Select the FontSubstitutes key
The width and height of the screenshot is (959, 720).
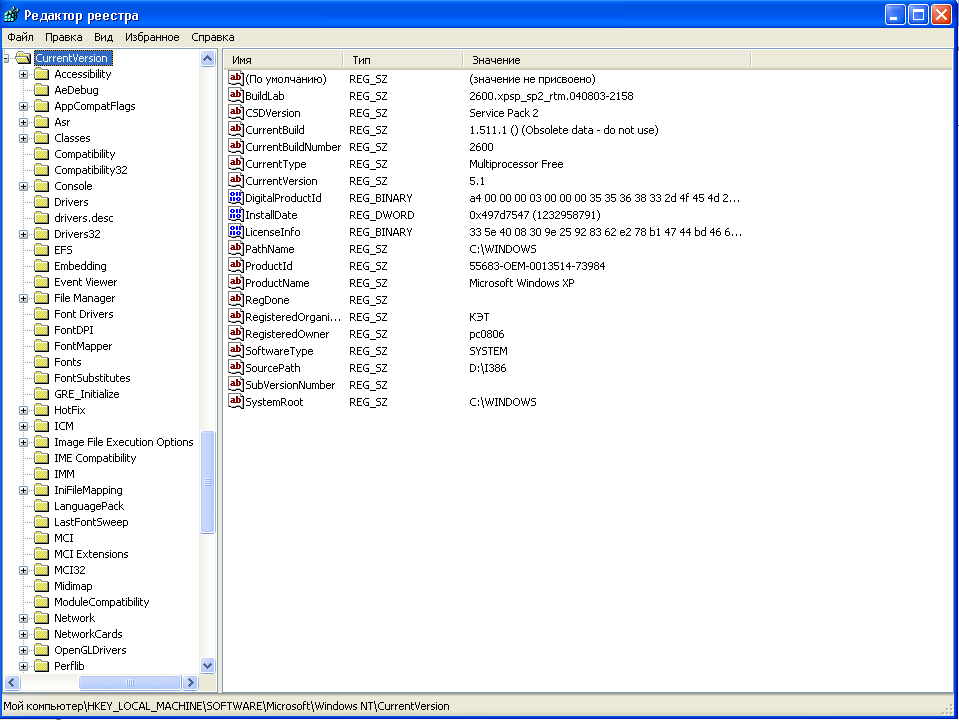tap(92, 378)
